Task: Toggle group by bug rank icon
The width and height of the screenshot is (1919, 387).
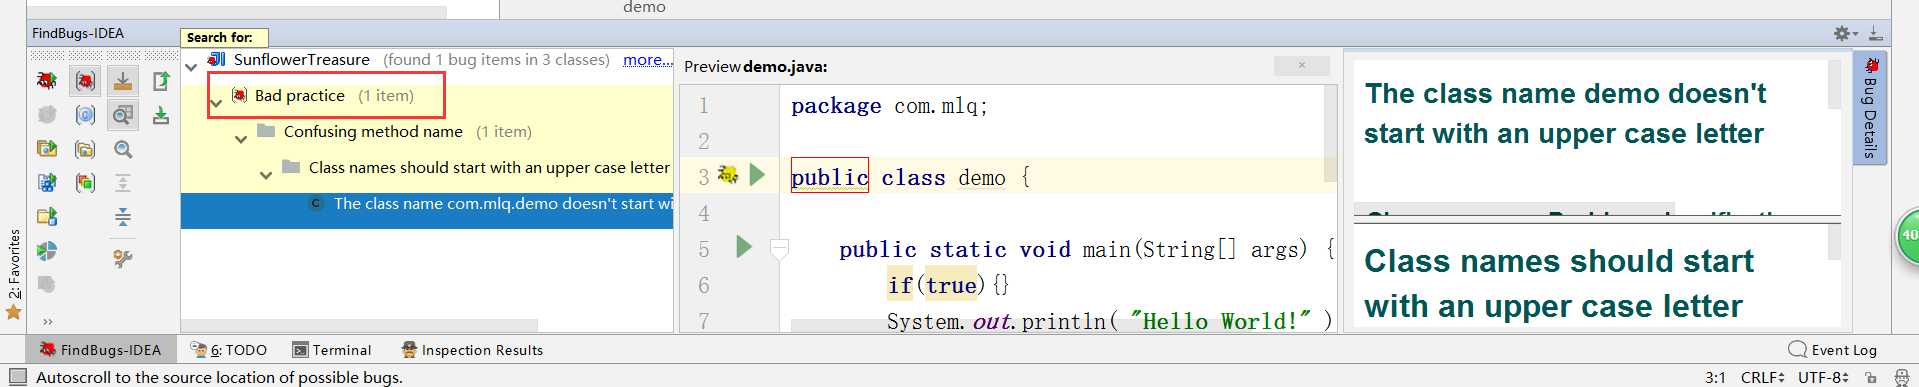Action: coord(85,183)
